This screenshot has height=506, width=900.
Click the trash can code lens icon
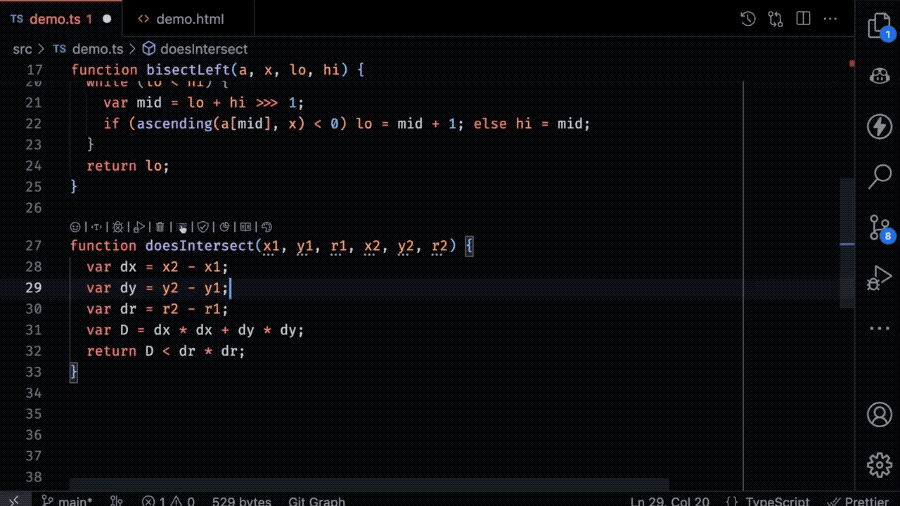[x=160, y=227]
